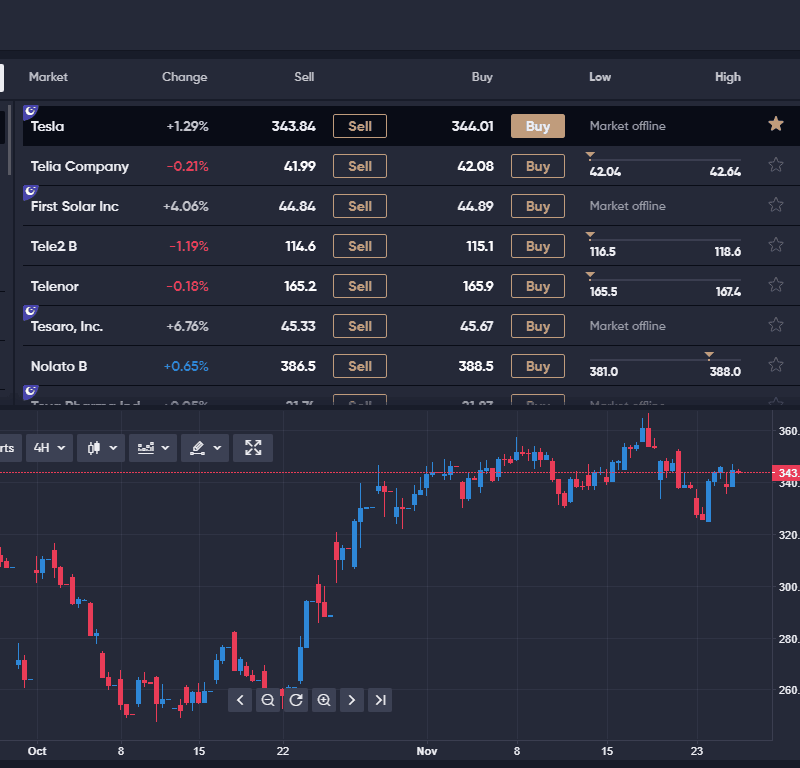Select the Tesla market row name
Image resolution: width=800 pixels, height=768 pixels.
tap(47, 127)
